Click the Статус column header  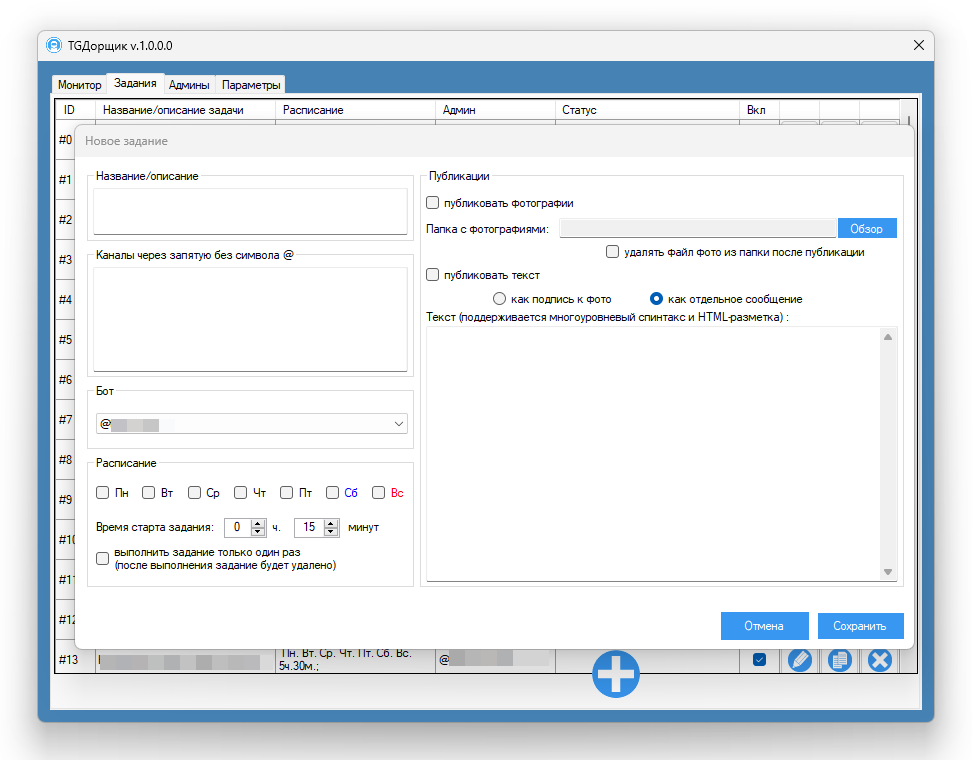coord(647,110)
